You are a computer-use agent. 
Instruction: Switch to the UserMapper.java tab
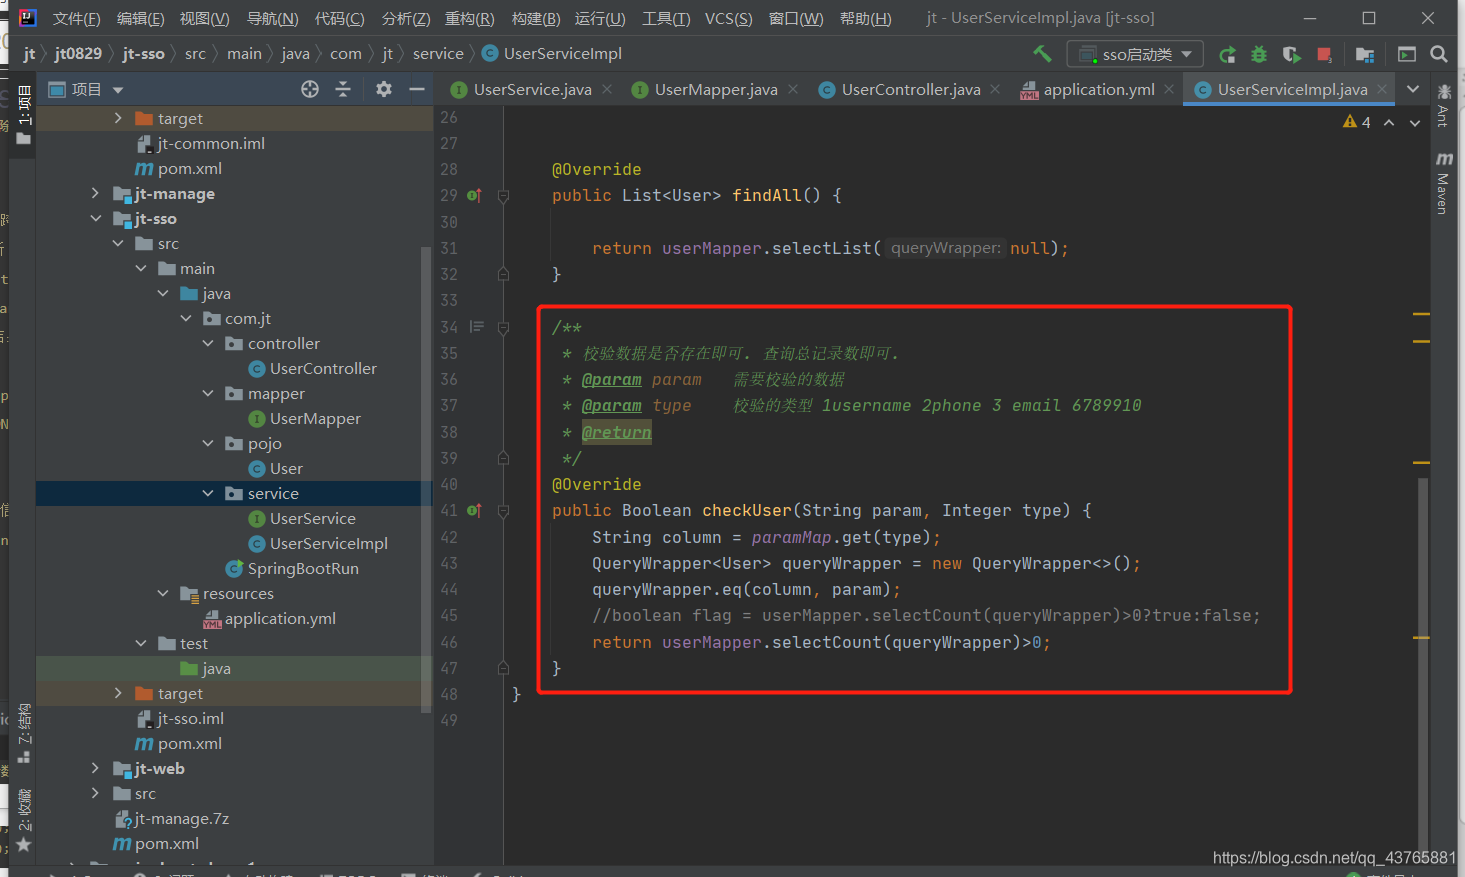pos(715,89)
